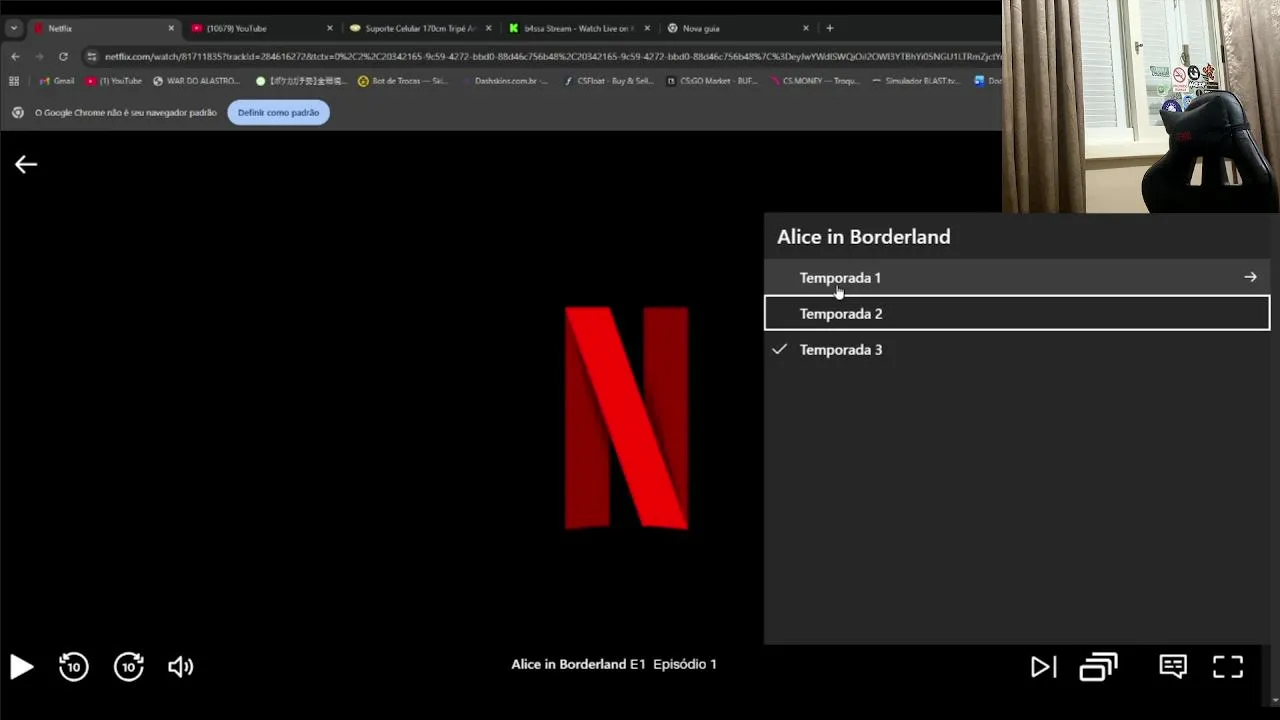The image size is (1280, 720).
Task: Open the CS.MONEY bookmark
Action: (x=815, y=81)
